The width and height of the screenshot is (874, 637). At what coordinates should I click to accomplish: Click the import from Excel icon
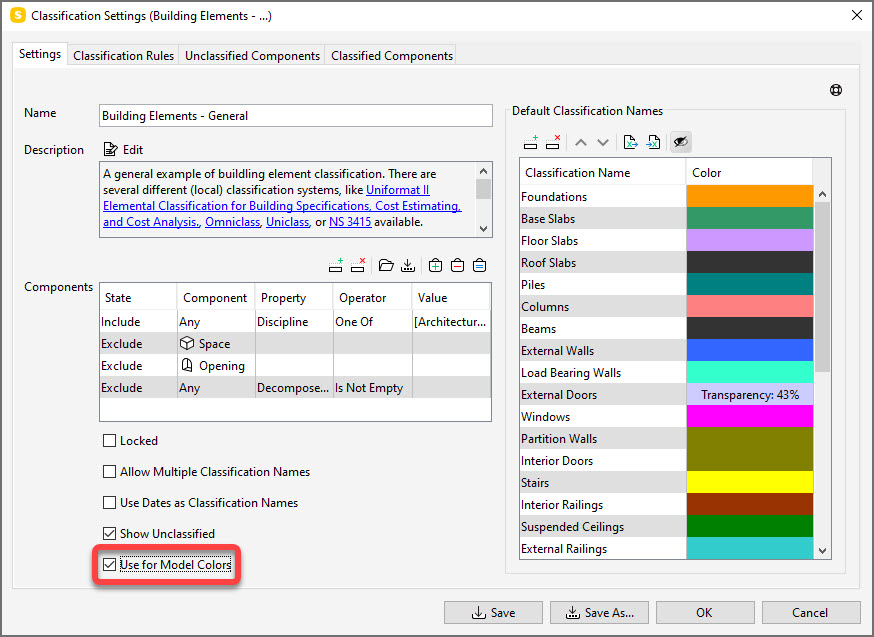click(x=653, y=142)
